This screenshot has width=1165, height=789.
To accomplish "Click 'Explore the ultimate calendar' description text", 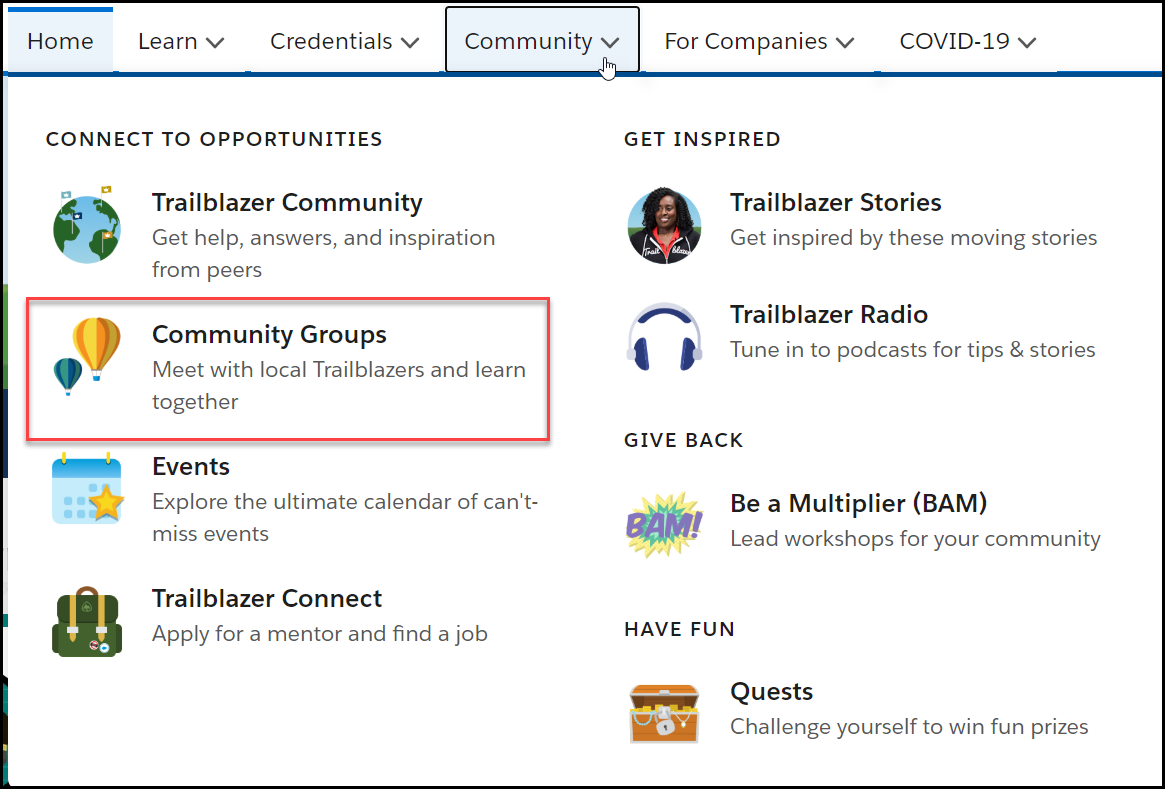I will 345,518.
